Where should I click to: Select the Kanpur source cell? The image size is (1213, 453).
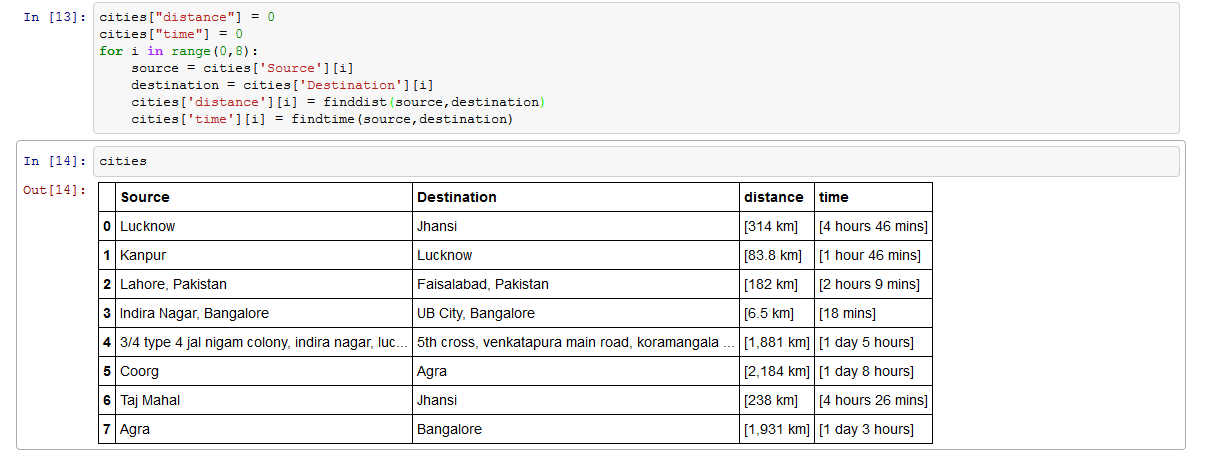click(143, 255)
